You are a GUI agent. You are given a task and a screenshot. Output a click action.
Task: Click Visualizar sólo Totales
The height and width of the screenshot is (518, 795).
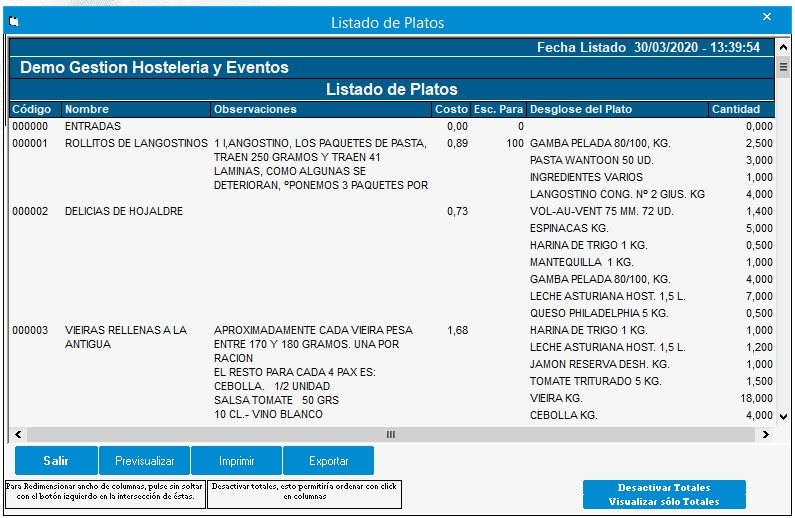(x=664, y=501)
